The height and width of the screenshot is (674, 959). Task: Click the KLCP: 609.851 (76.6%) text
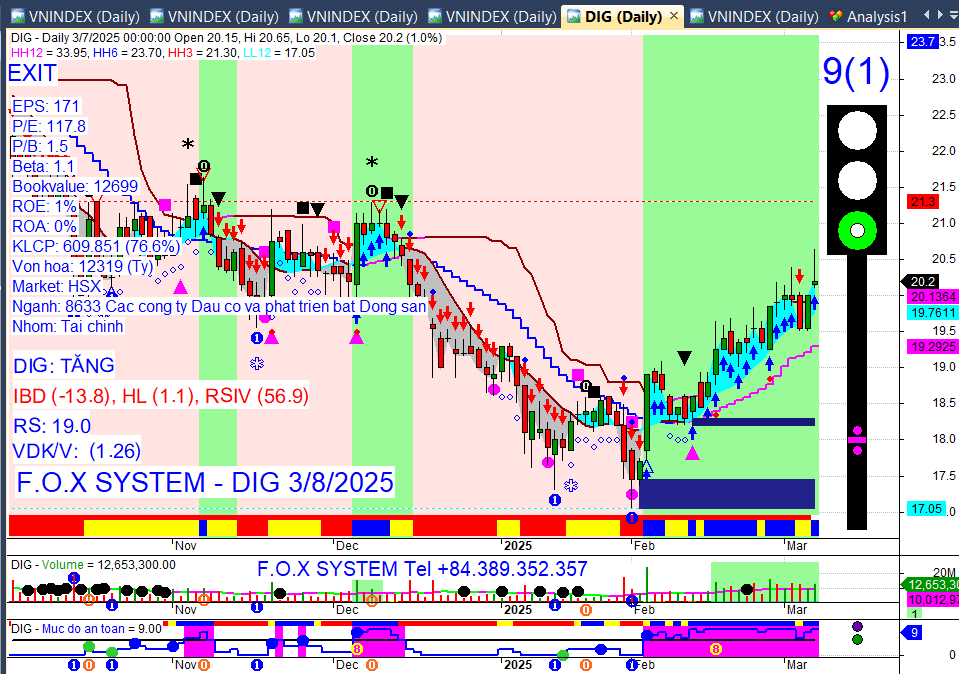click(x=96, y=246)
